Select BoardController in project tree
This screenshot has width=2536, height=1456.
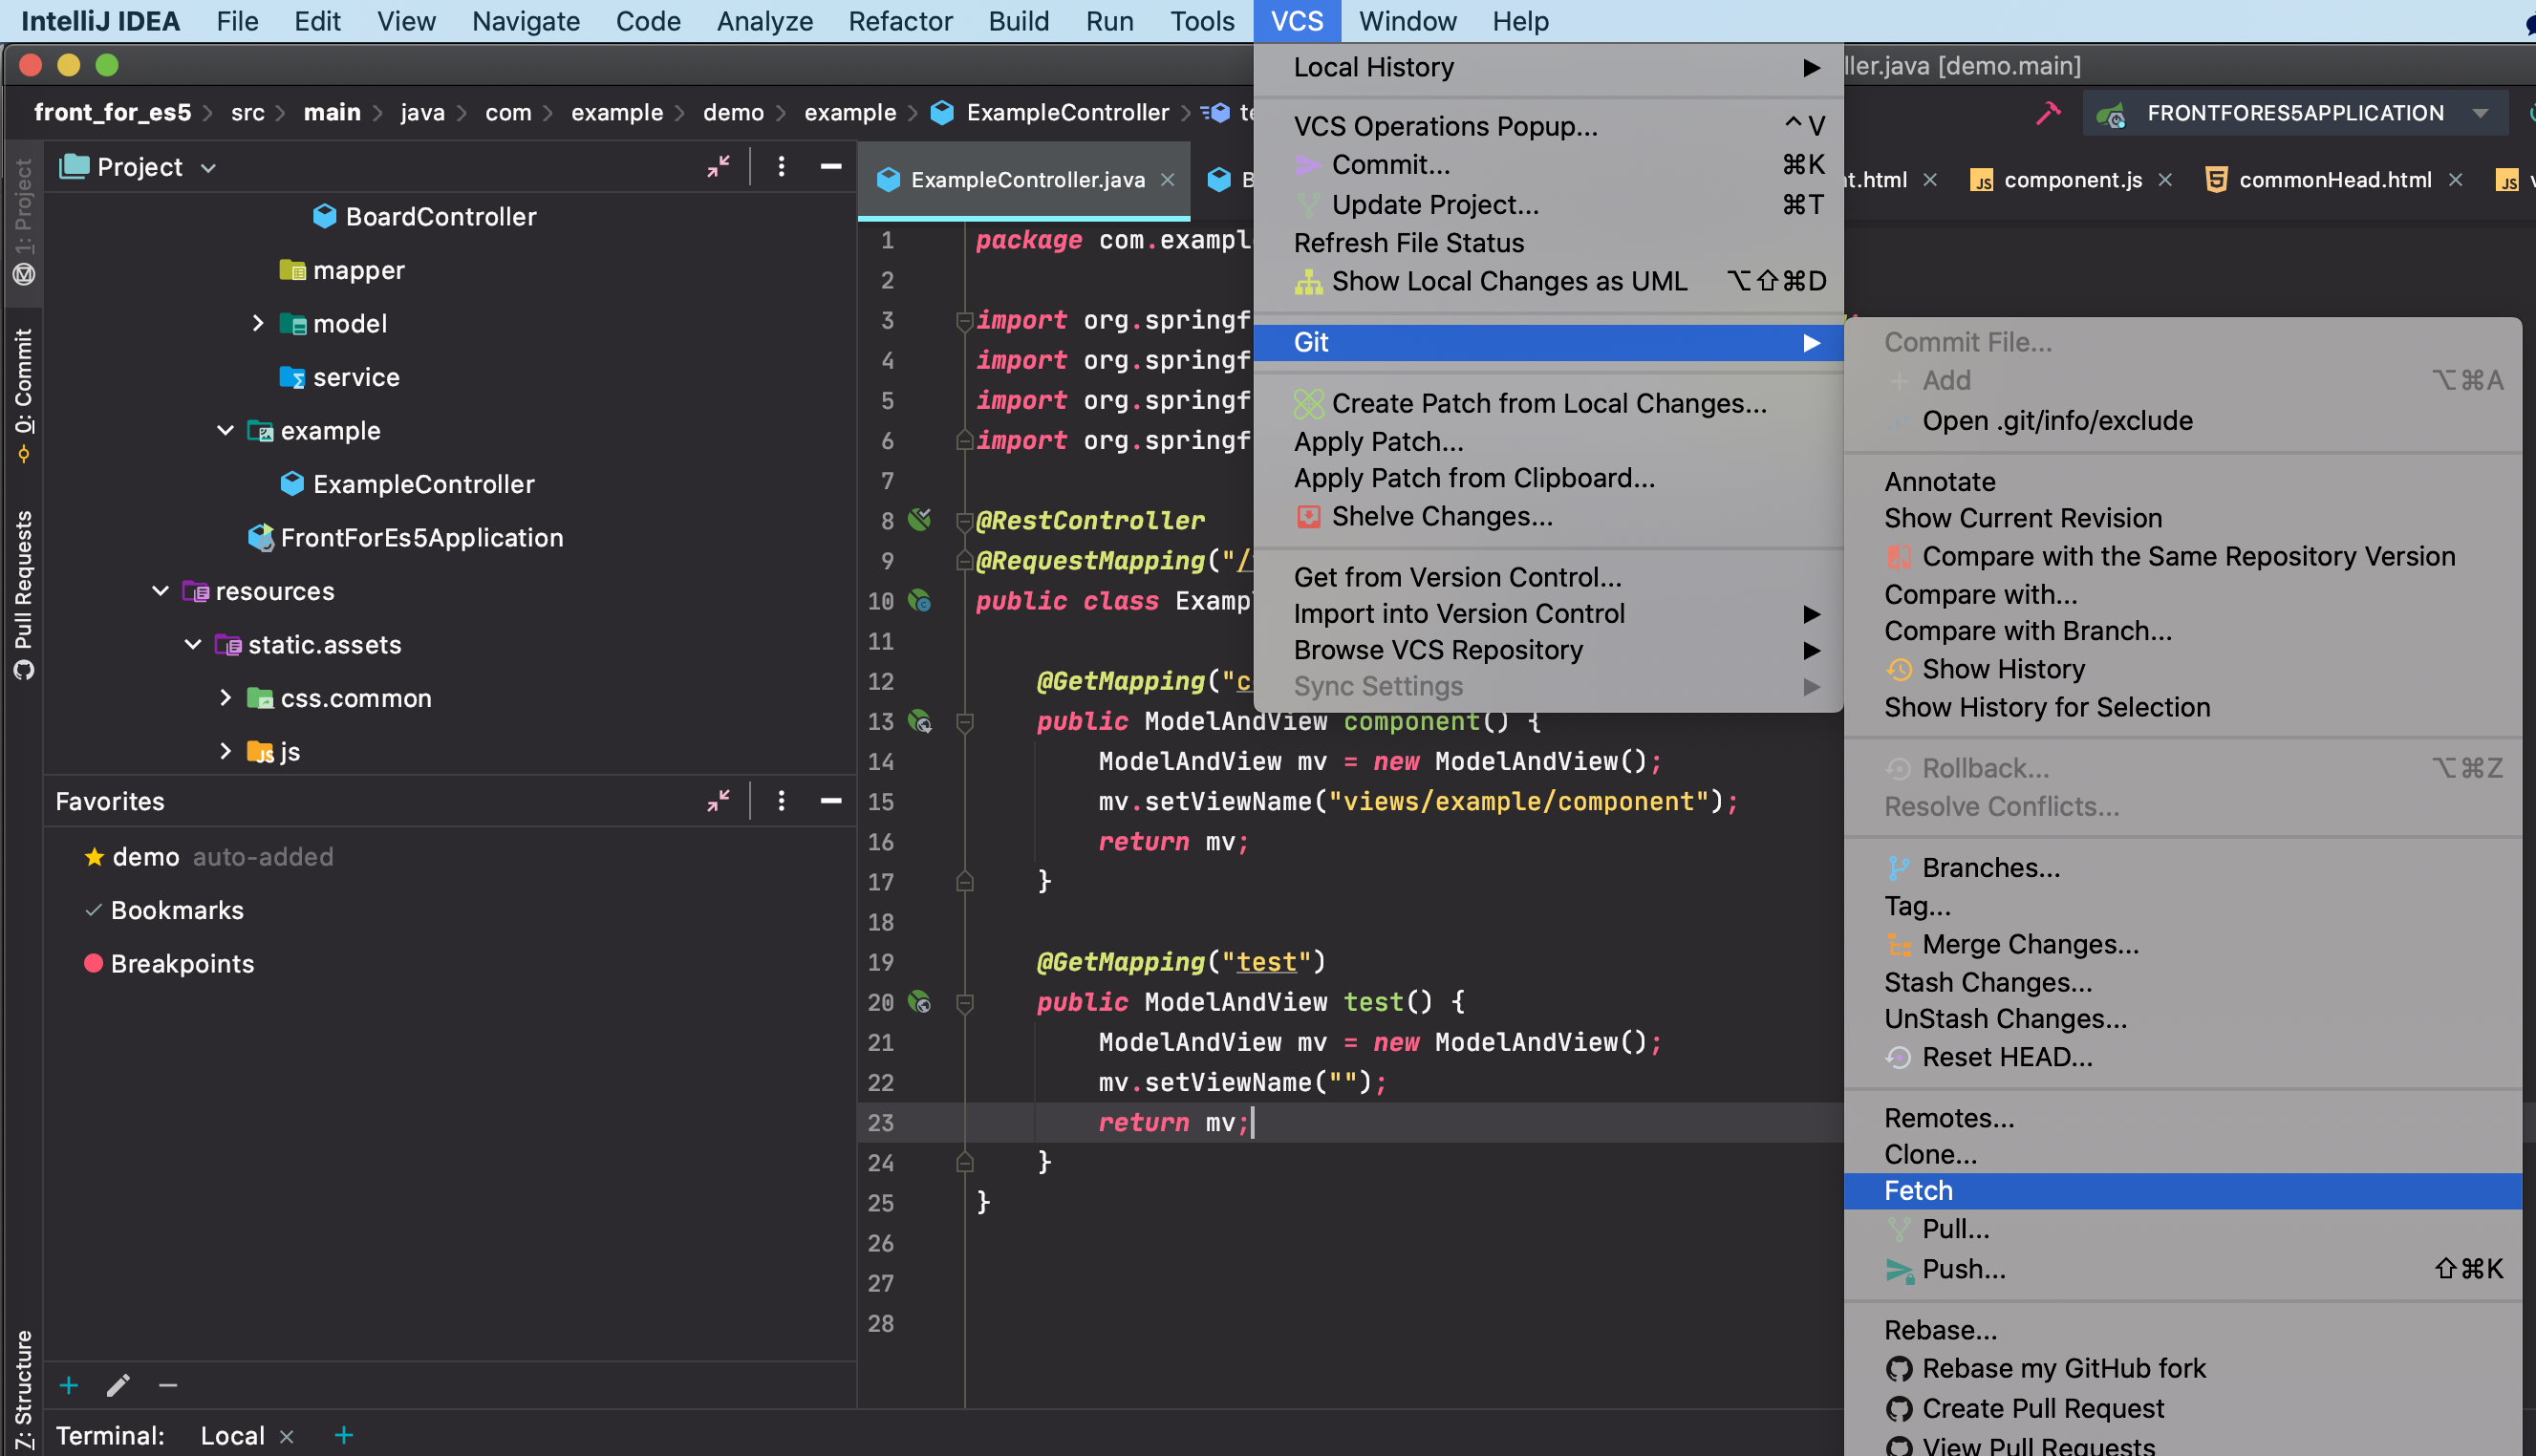(x=425, y=216)
